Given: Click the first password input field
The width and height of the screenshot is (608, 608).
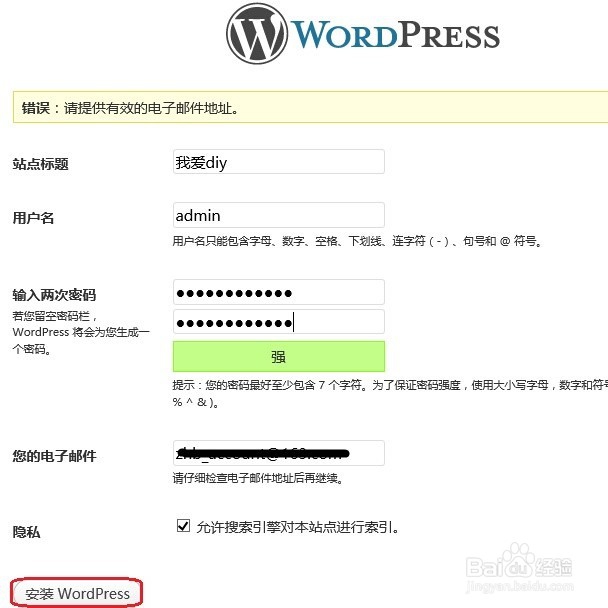Looking at the screenshot, I should (279, 292).
